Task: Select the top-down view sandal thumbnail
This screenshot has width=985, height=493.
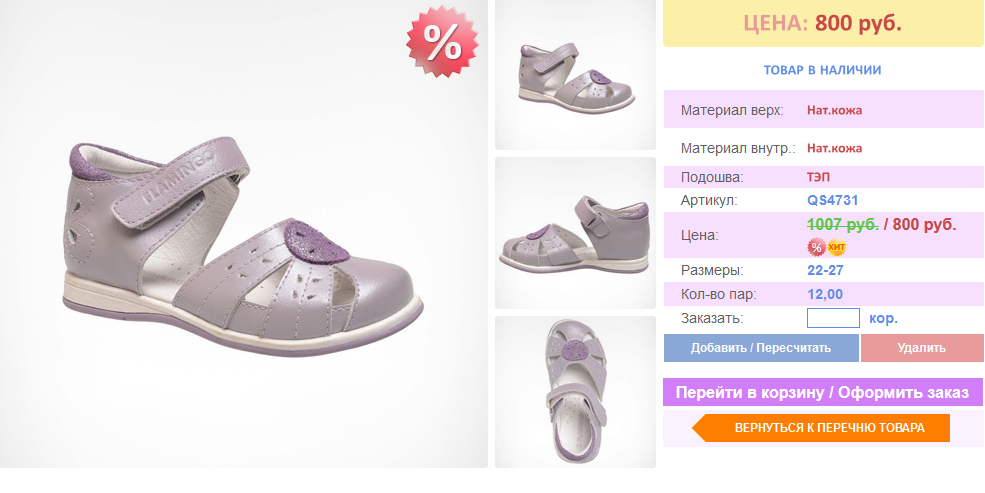Action: pos(575,392)
